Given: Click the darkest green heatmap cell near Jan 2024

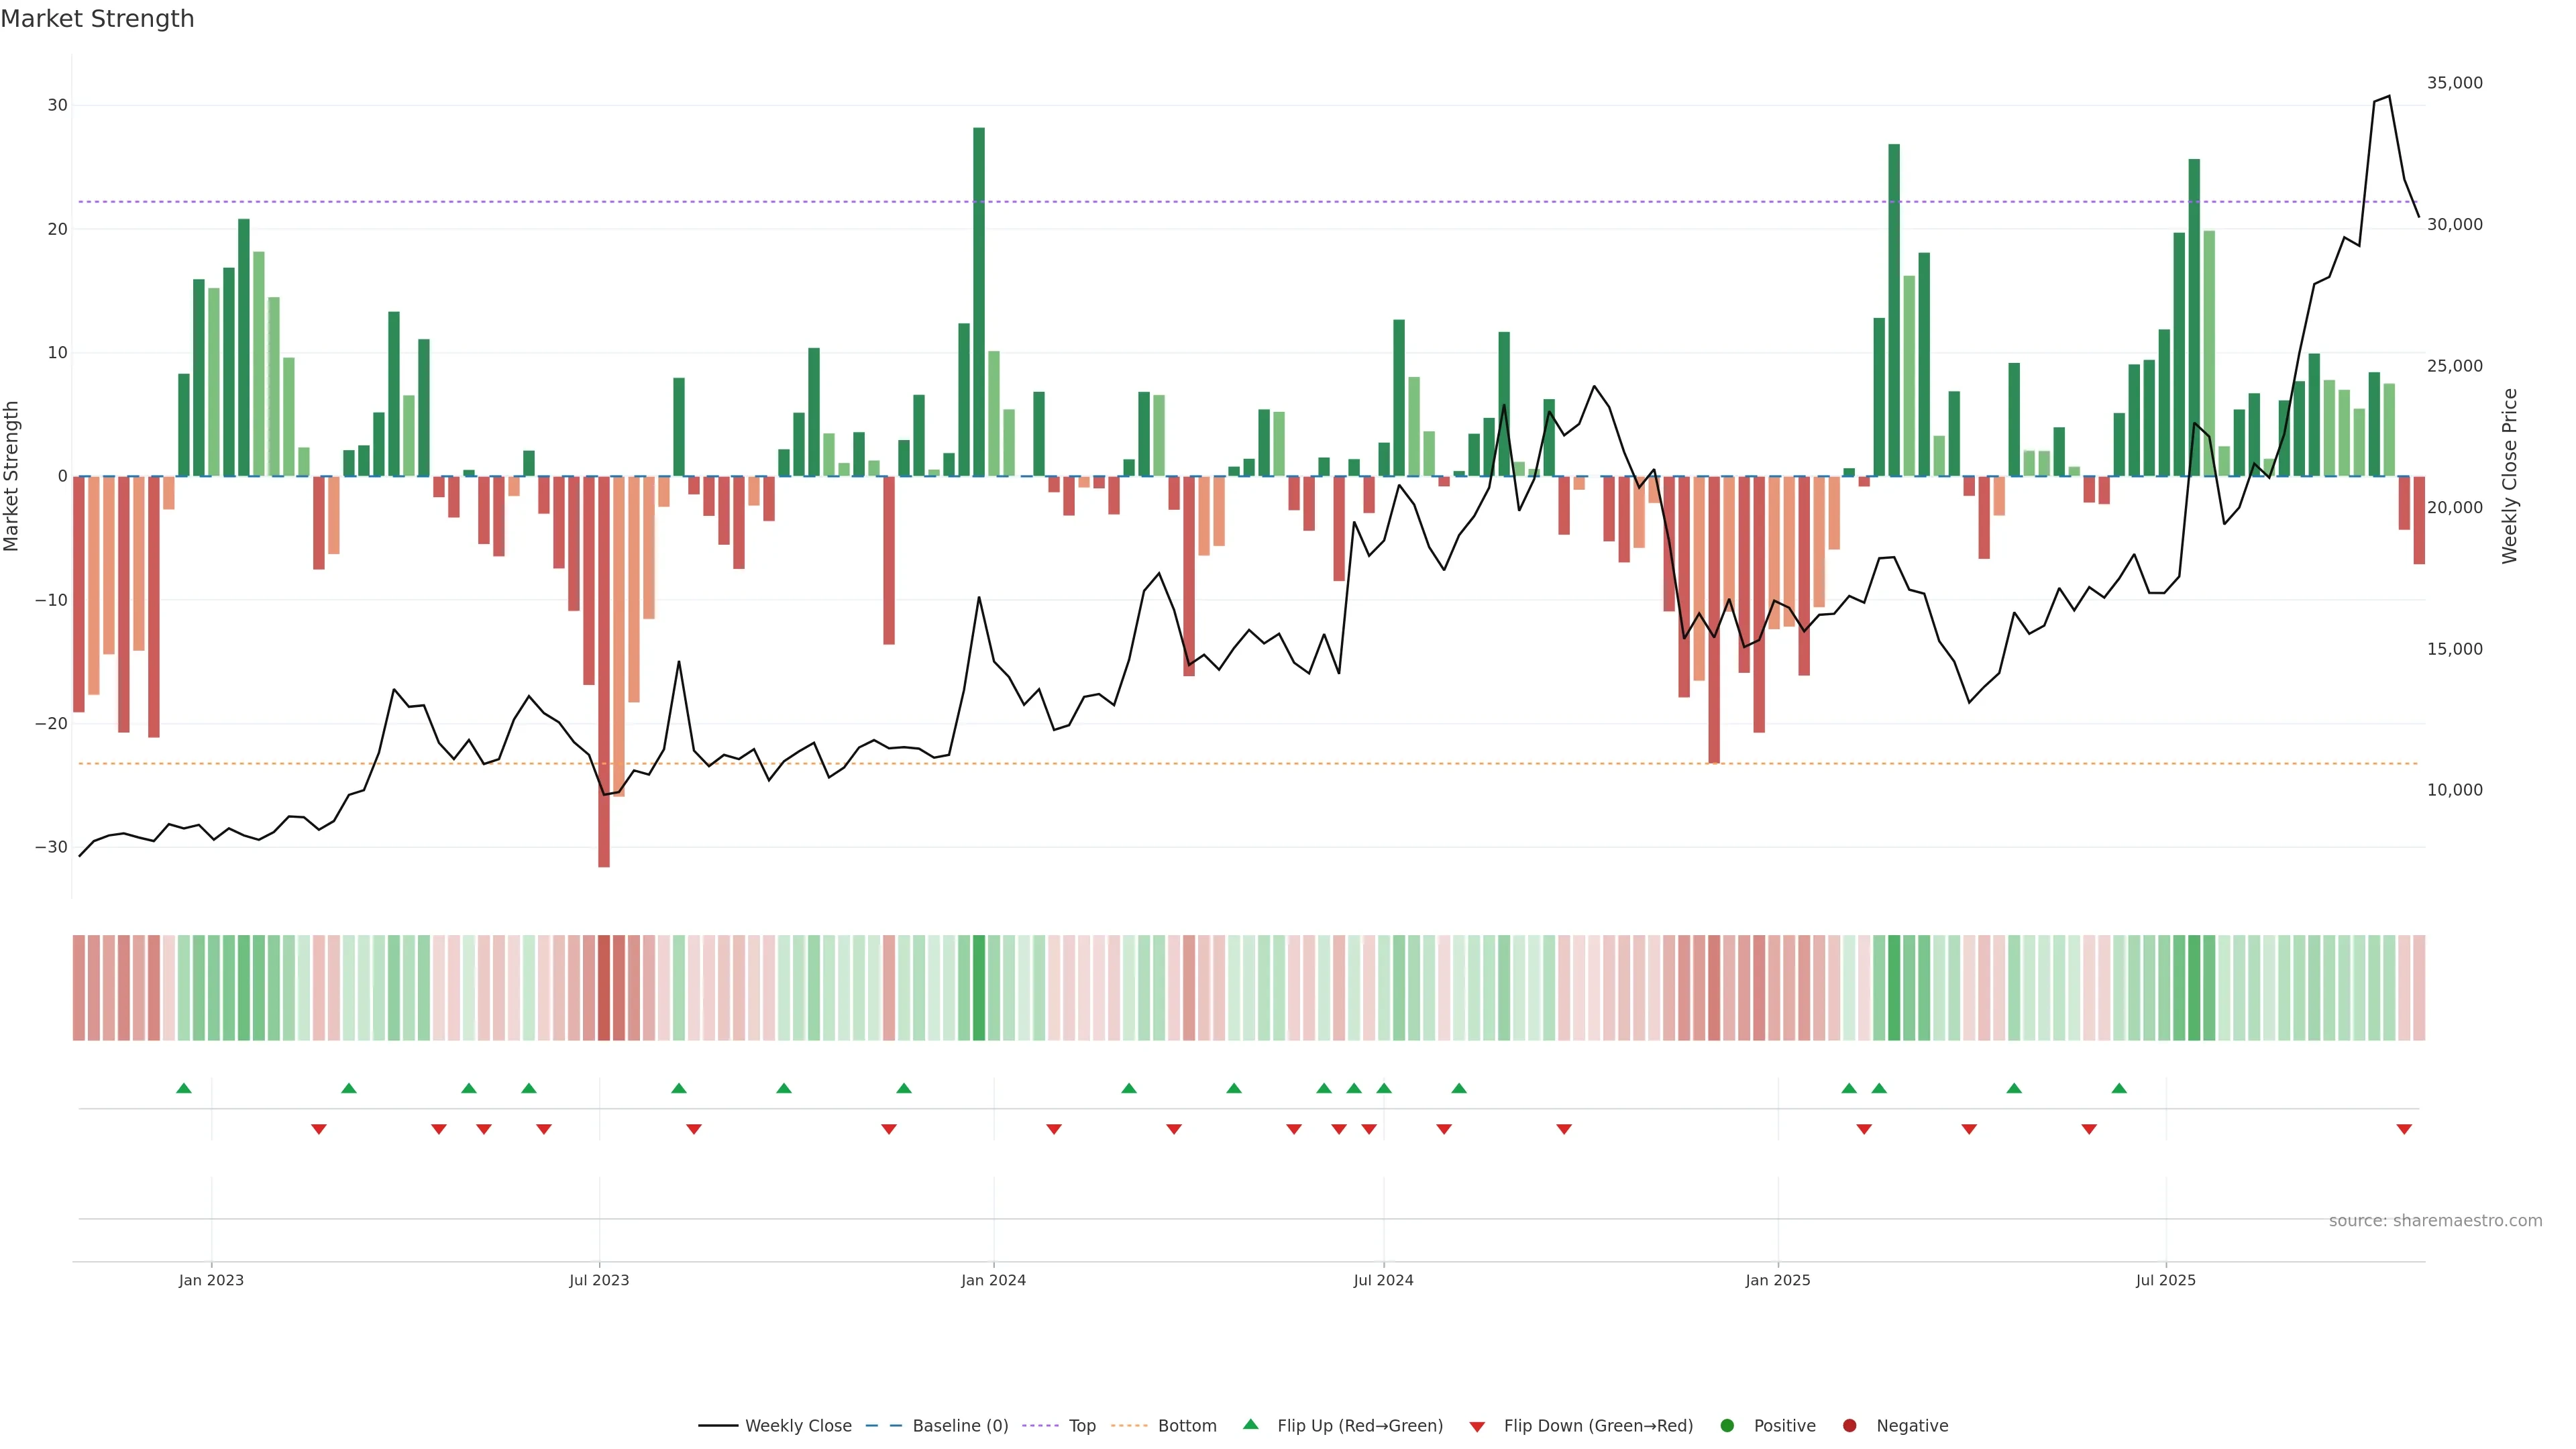Looking at the screenshot, I should click(x=979, y=988).
